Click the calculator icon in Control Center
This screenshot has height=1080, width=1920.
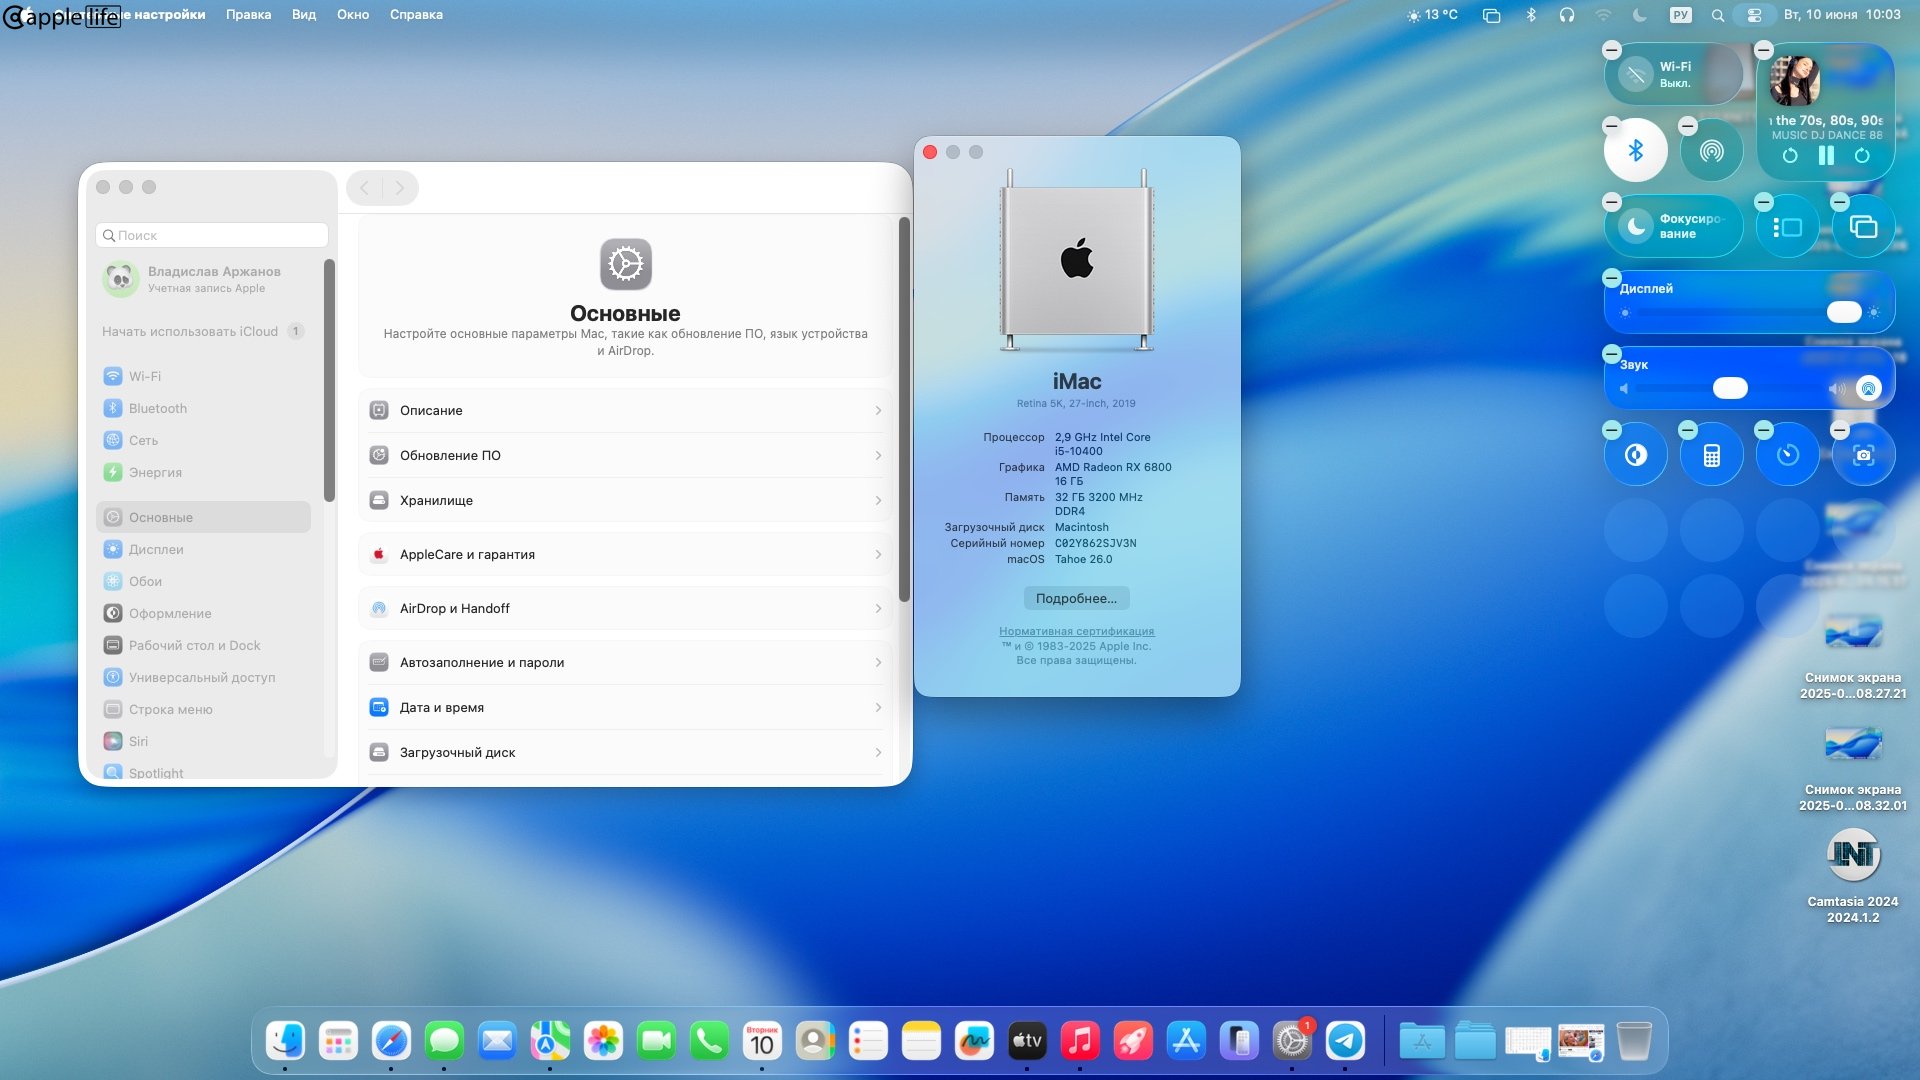point(1711,455)
